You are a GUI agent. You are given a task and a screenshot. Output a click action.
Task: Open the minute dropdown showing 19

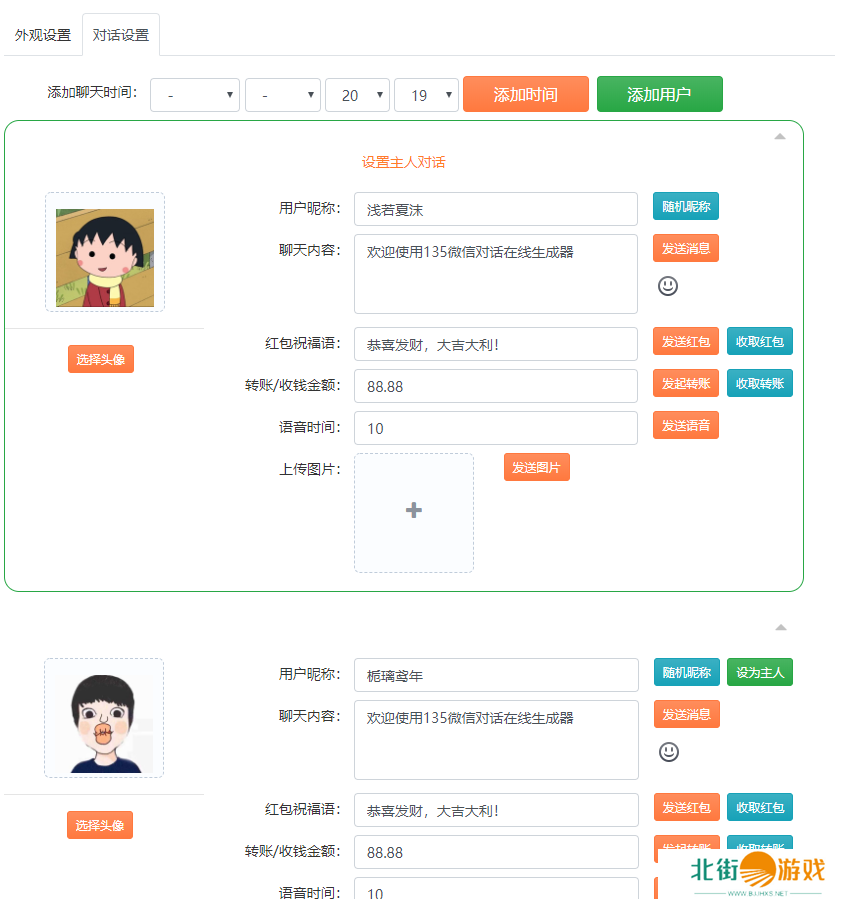click(426, 95)
